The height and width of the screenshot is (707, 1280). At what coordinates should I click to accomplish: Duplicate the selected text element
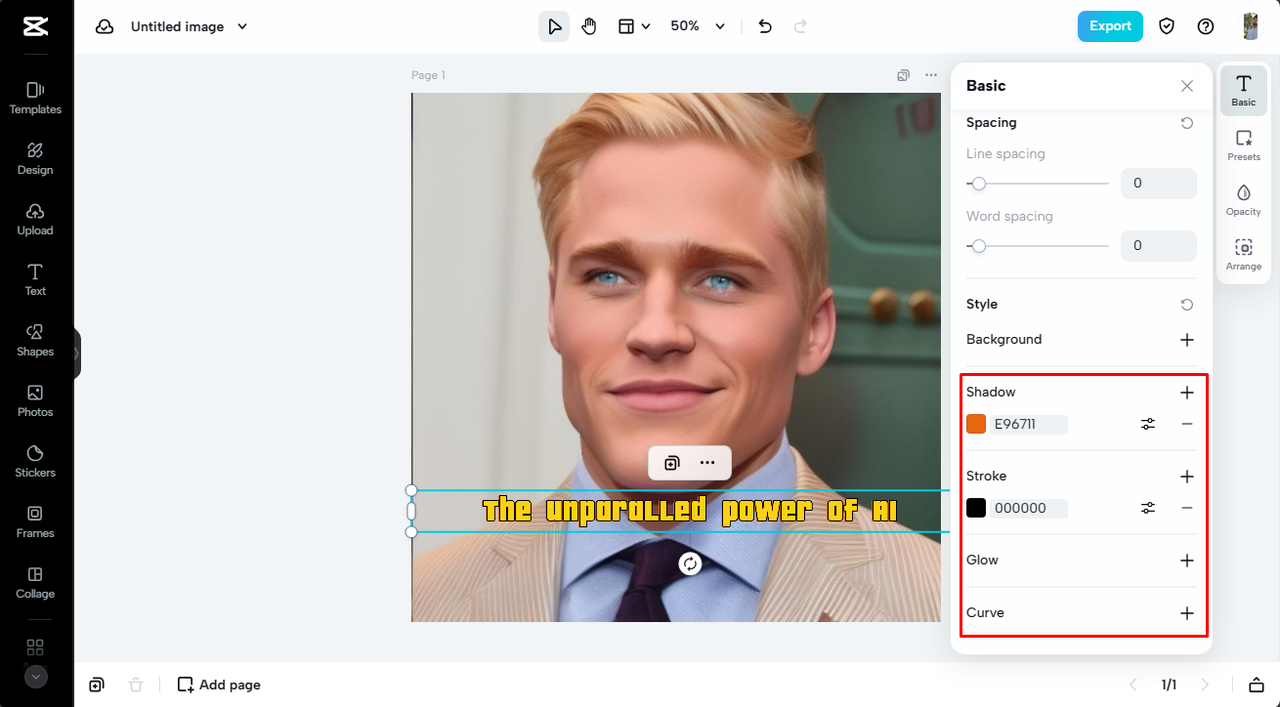(672, 463)
